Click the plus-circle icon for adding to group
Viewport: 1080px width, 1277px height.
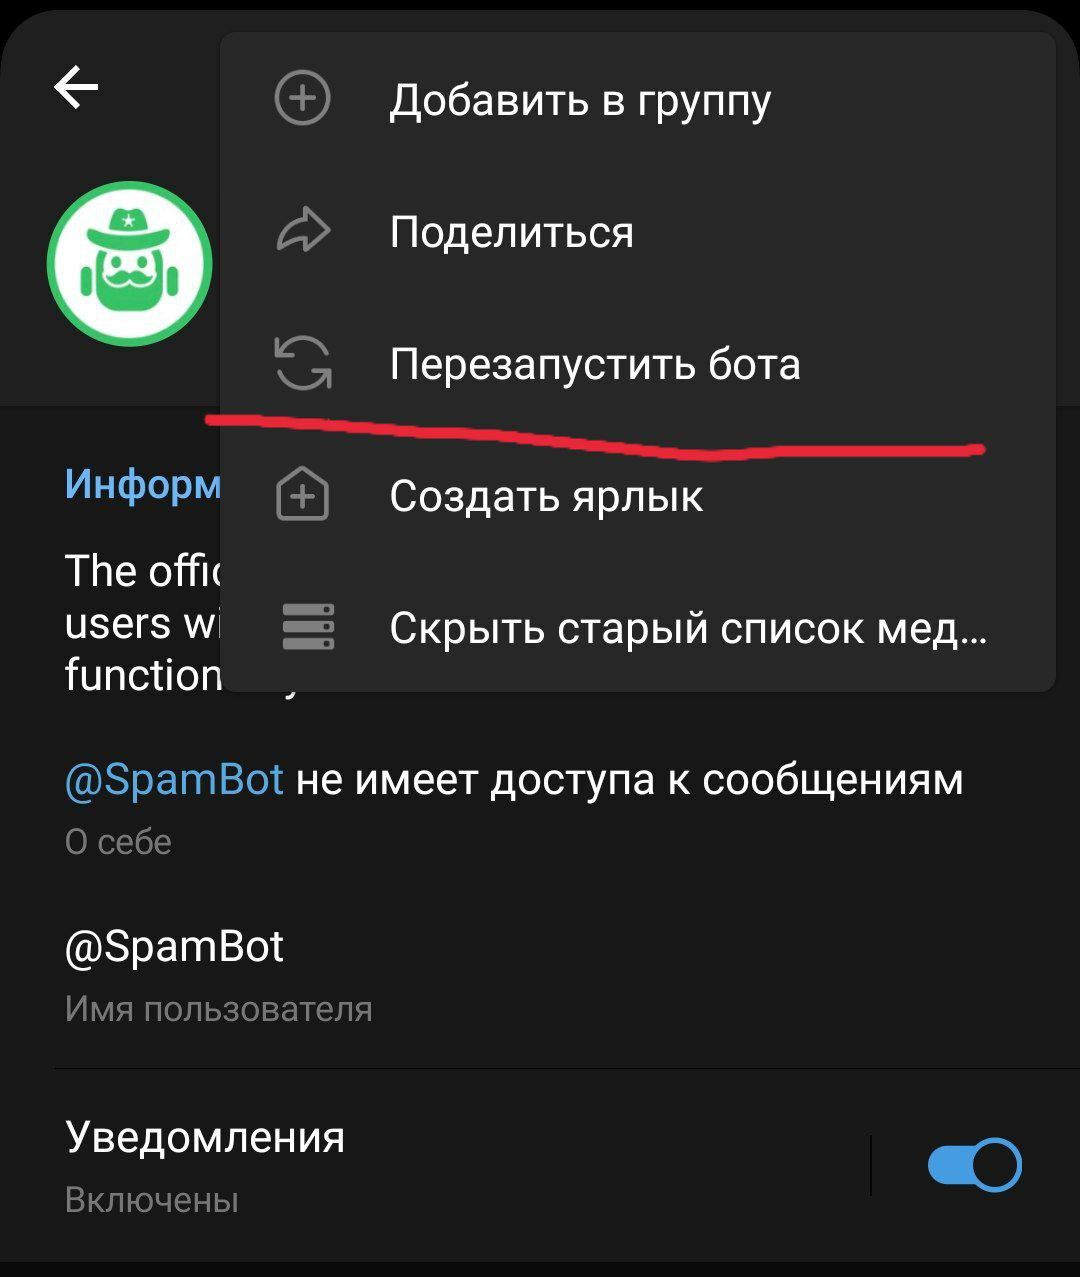(302, 99)
